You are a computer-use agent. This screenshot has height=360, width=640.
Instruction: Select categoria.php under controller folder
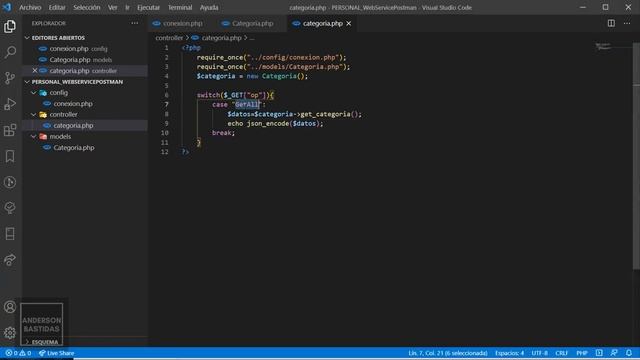[x=73, y=126]
